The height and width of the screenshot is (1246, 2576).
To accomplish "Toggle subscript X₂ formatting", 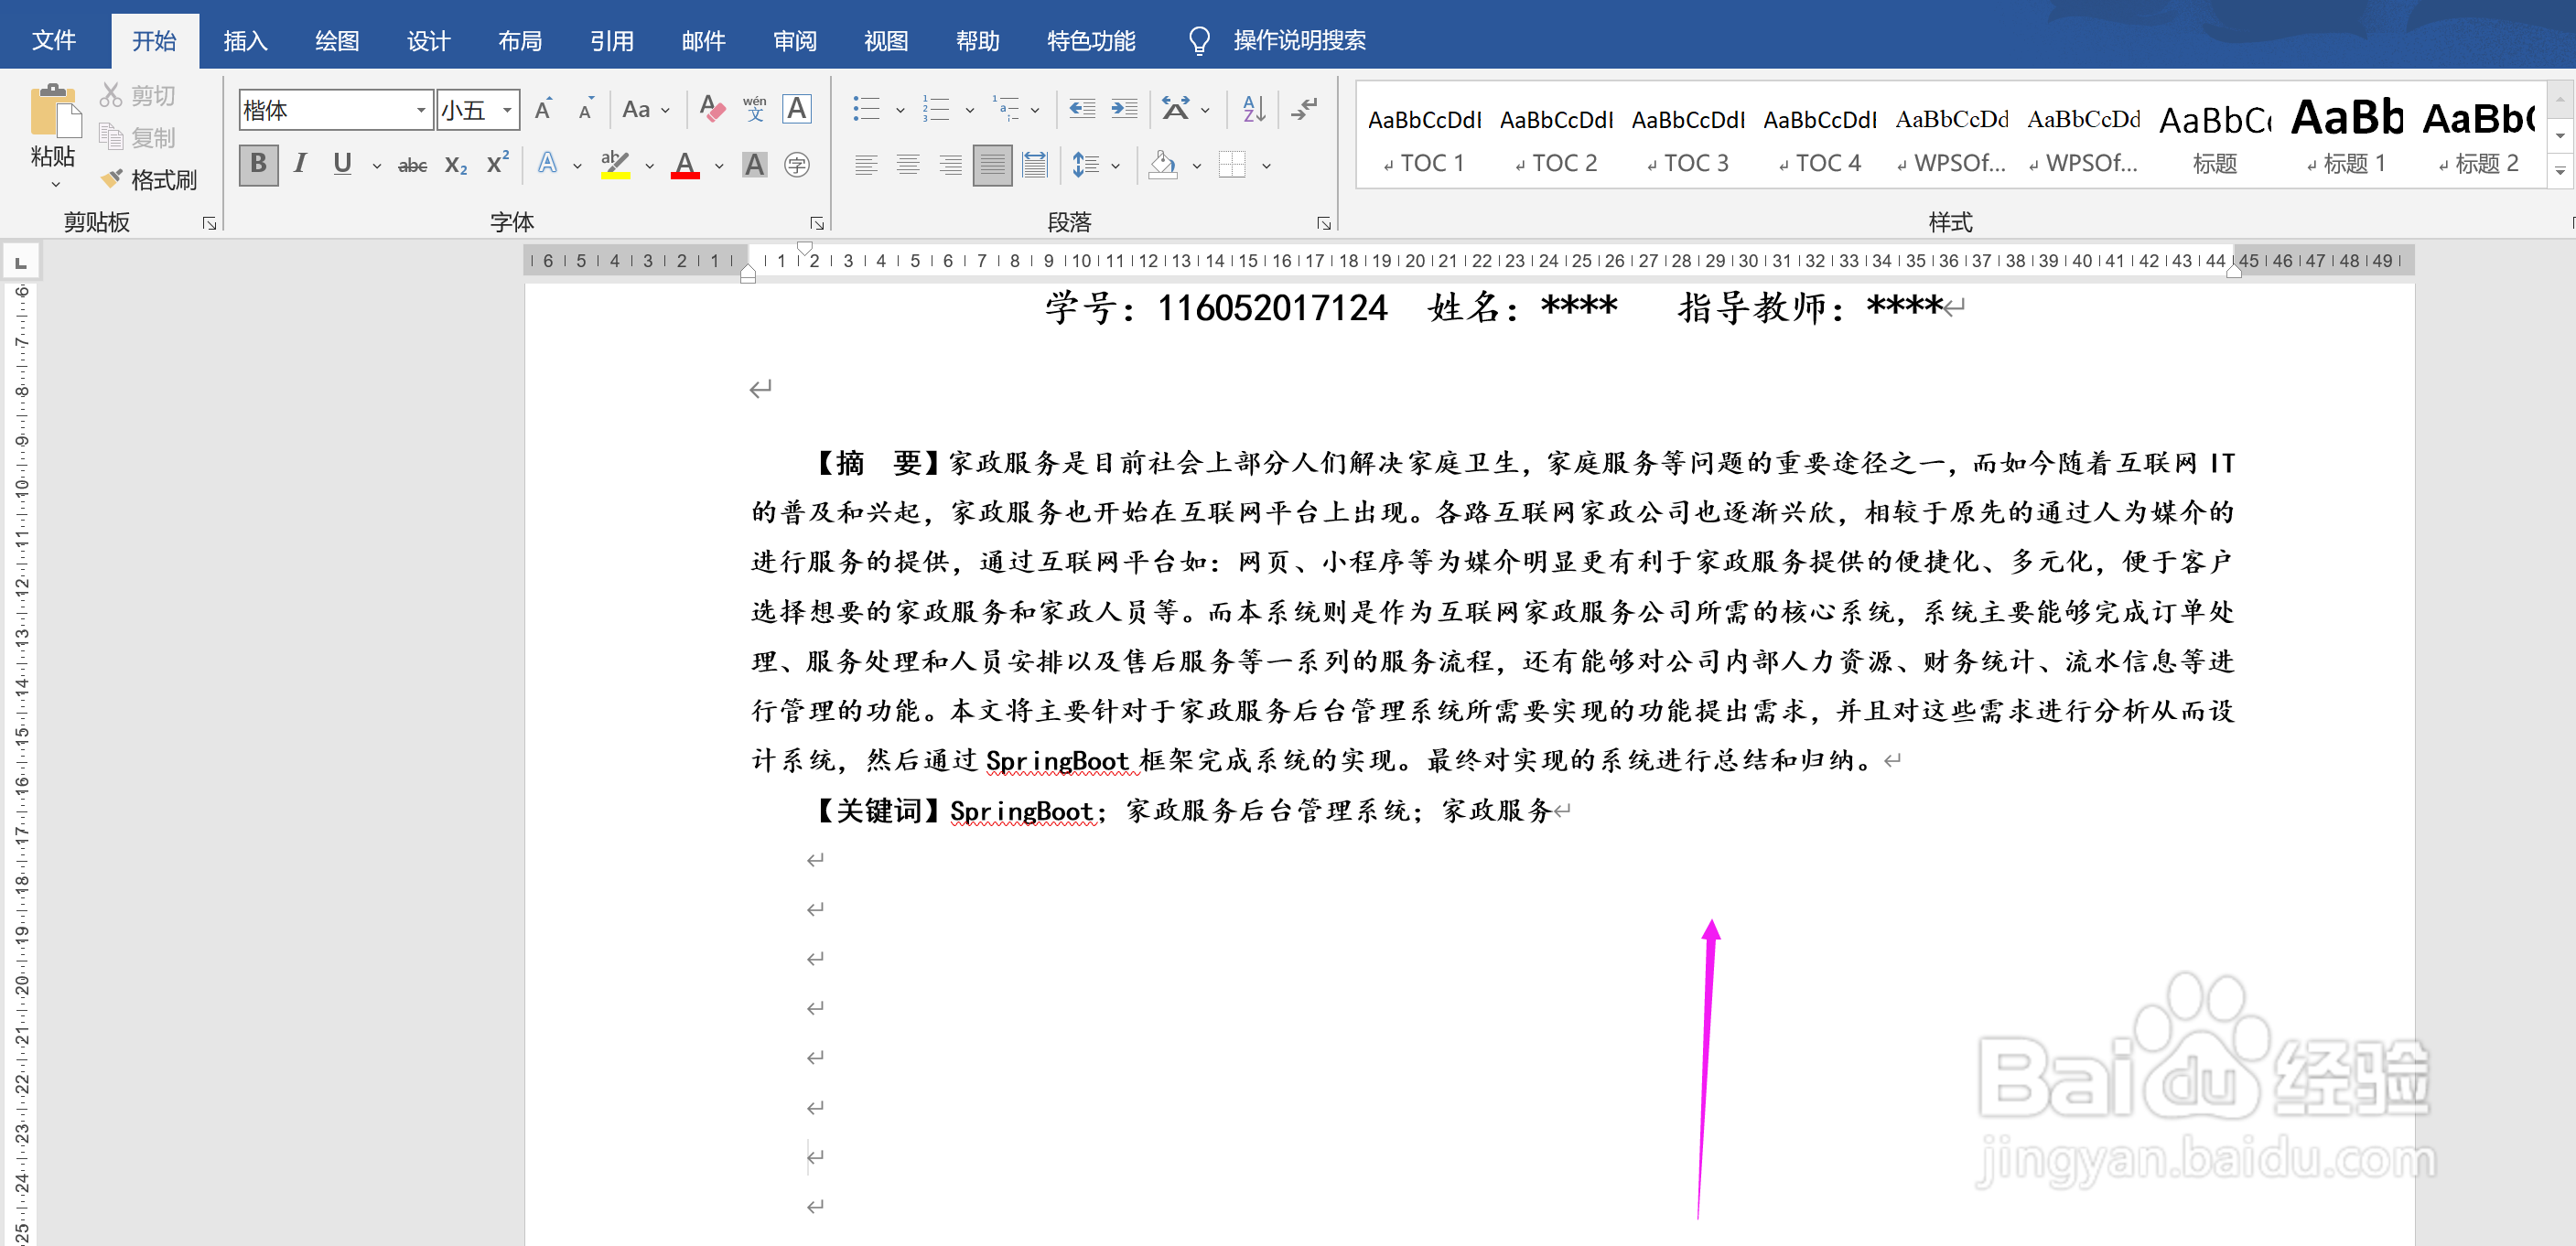I will 456,165.
